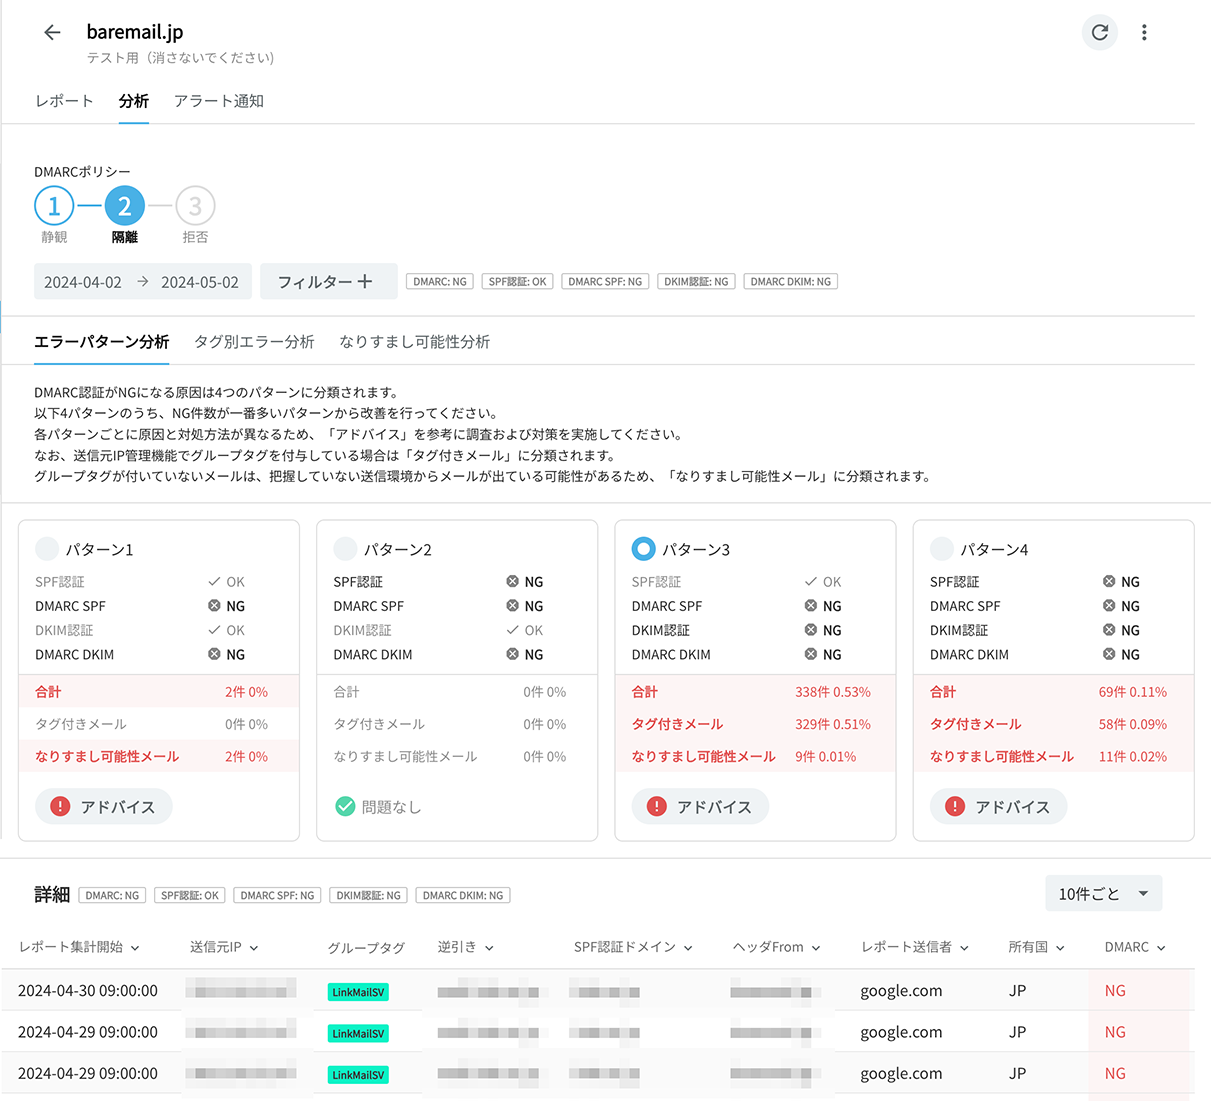Click red exclamation icon in パターン4 advice
The width and height of the screenshot is (1211, 1101).
[955, 806]
